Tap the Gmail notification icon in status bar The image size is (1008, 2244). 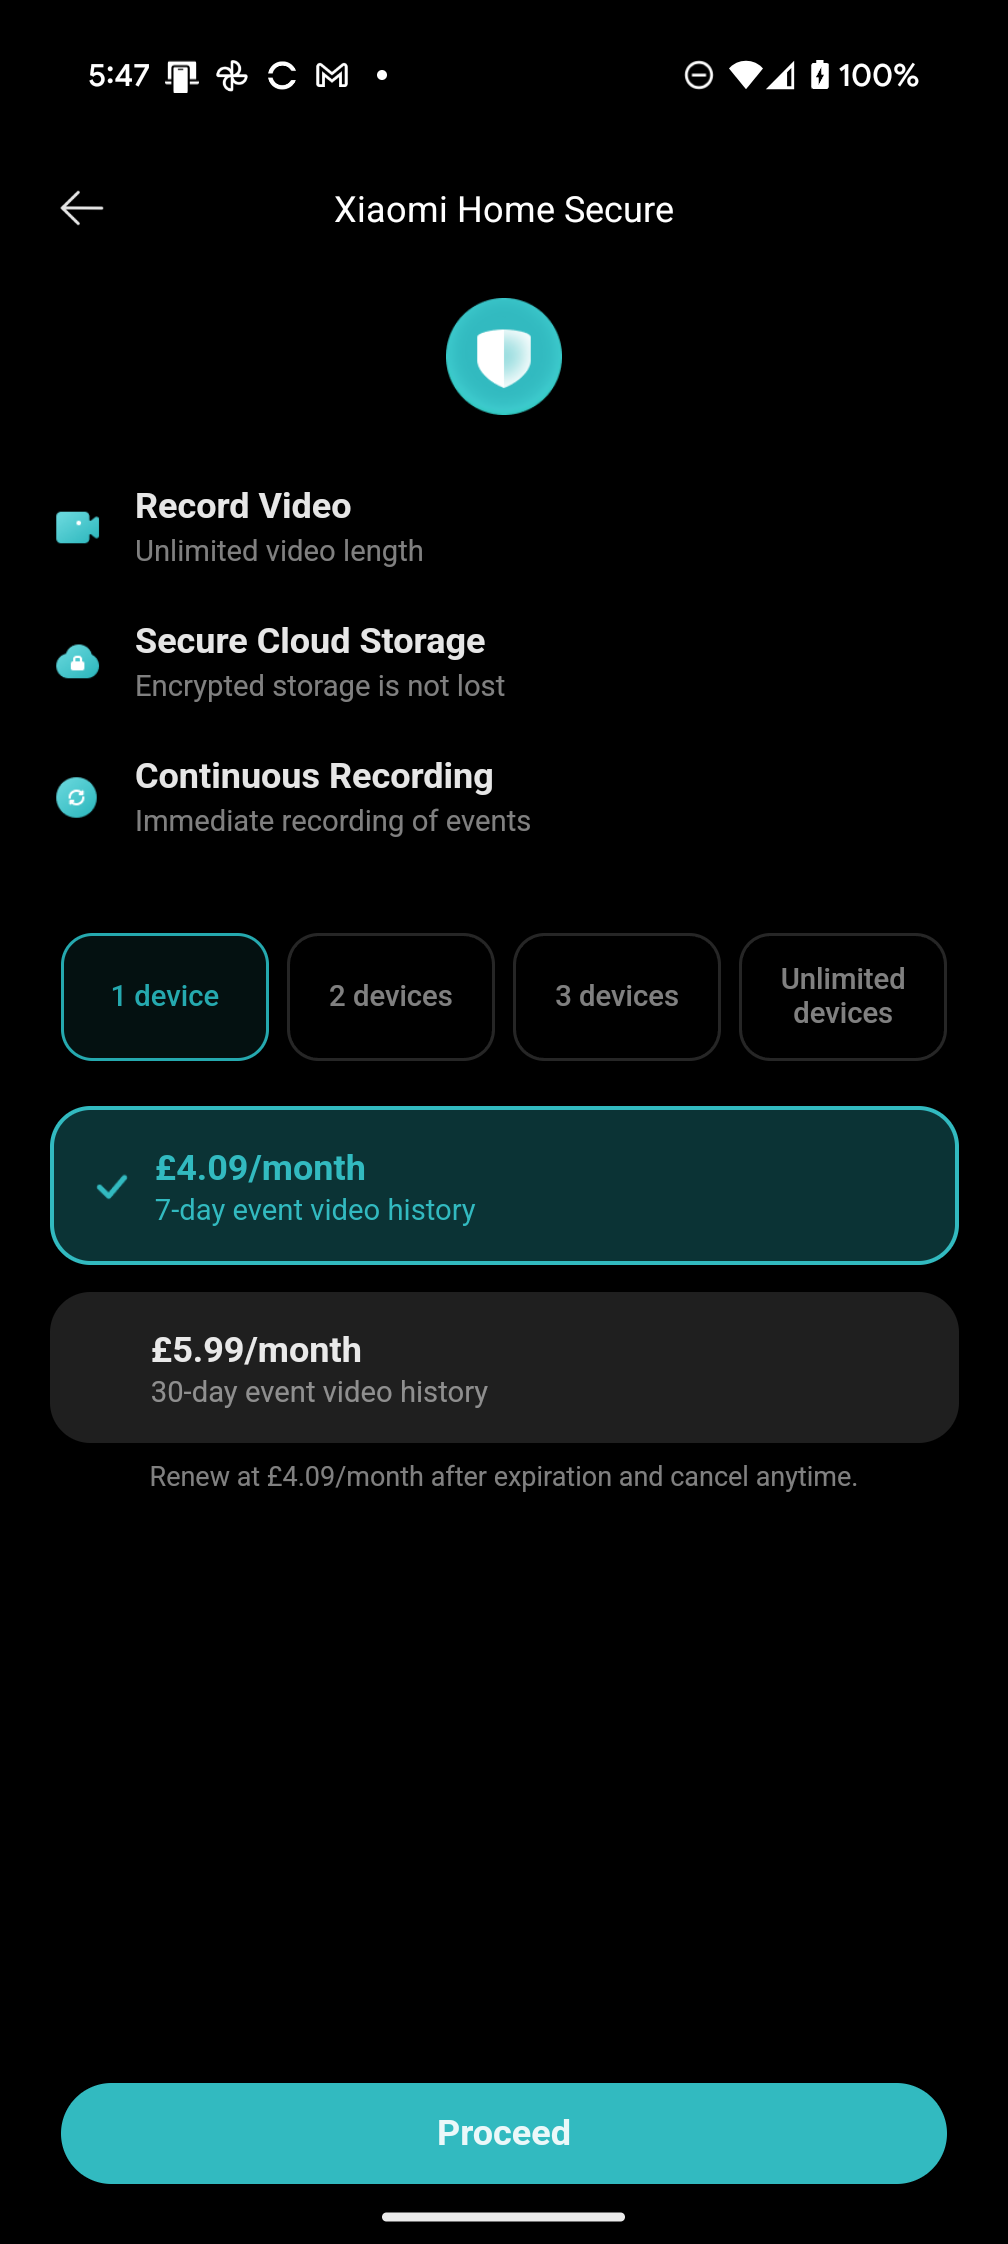pos(332,75)
